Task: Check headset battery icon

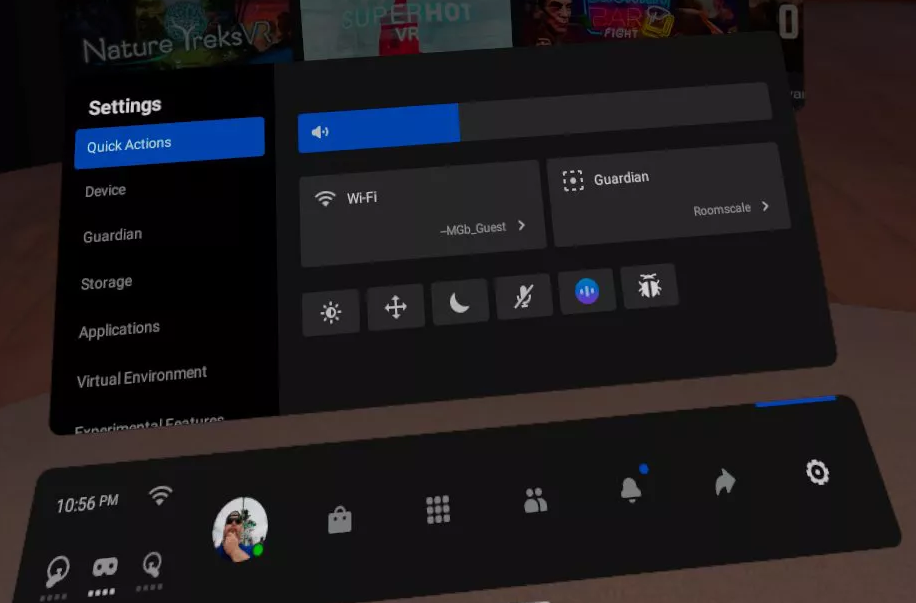Action: pos(105,567)
